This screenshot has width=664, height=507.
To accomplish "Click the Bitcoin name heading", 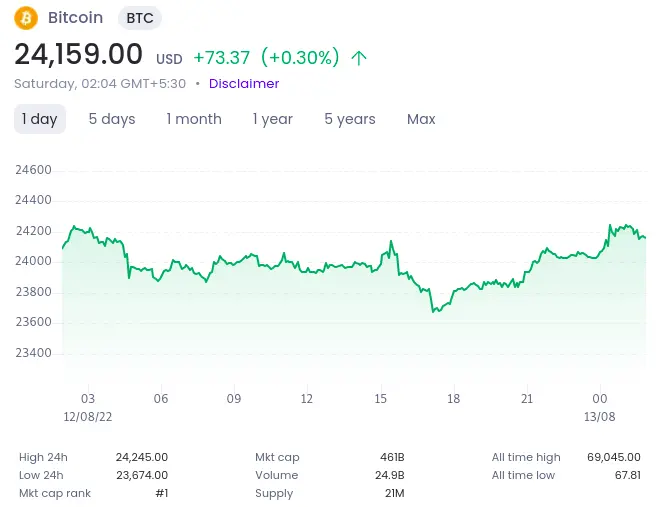I will pyautogui.click(x=75, y=18).
